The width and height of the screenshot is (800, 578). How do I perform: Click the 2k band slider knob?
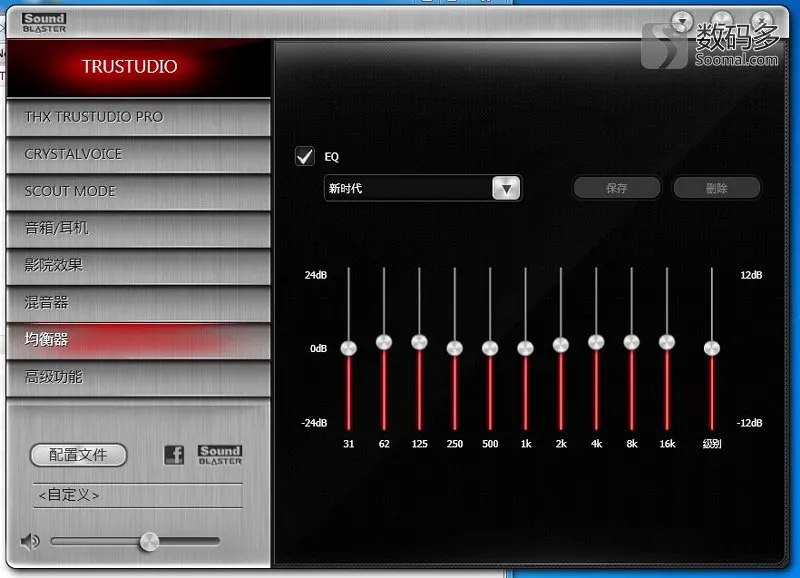click(561, 345)
